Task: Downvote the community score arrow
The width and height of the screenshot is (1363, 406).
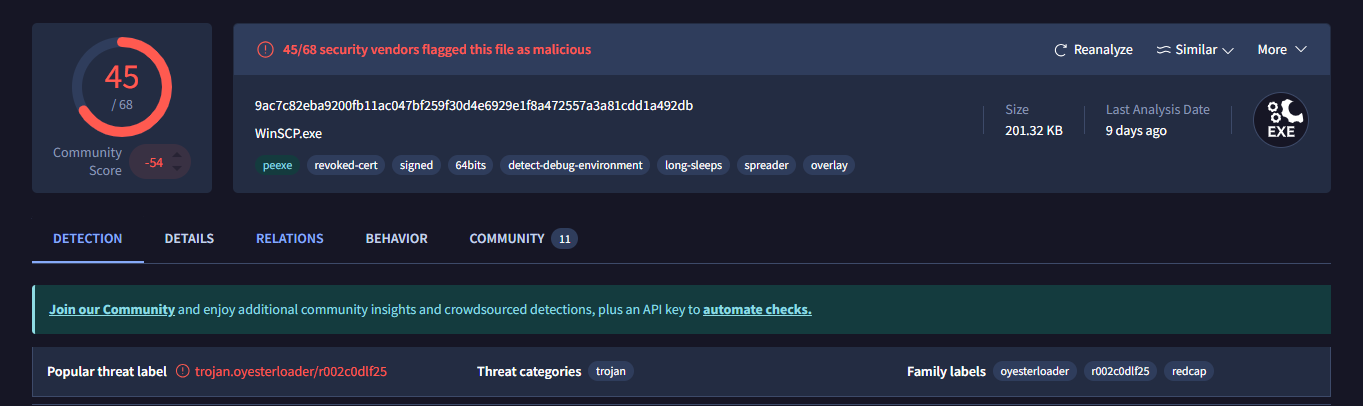Action: click(x=177, y=169)
